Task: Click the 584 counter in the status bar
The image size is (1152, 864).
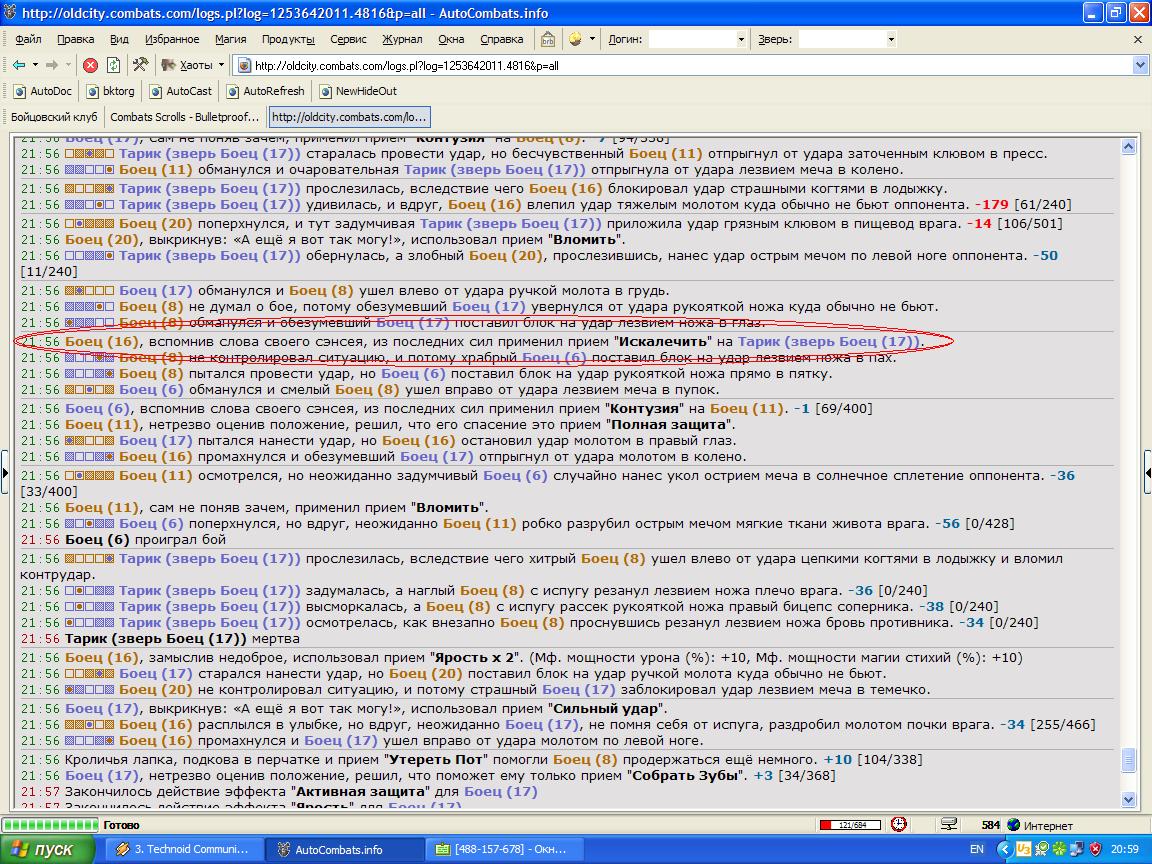Action: tap(991, 825)
